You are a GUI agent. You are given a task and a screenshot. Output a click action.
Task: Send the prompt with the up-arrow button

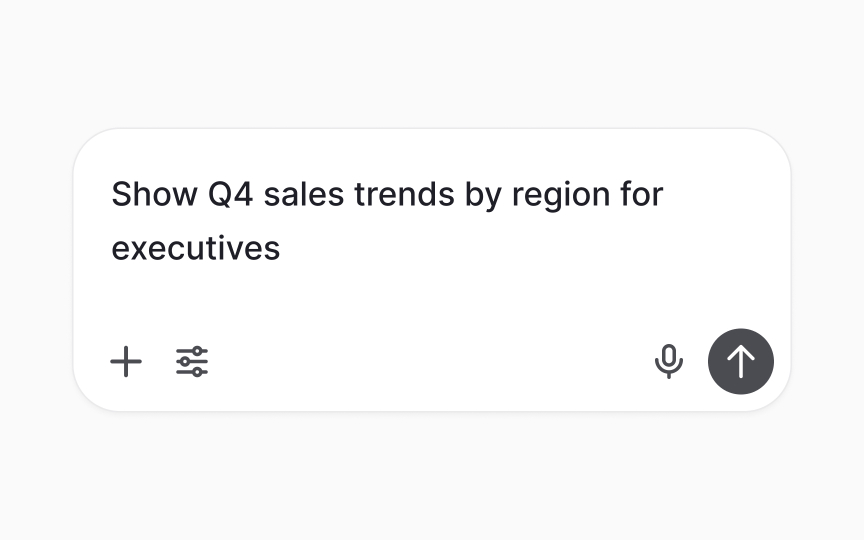(741, 361)
